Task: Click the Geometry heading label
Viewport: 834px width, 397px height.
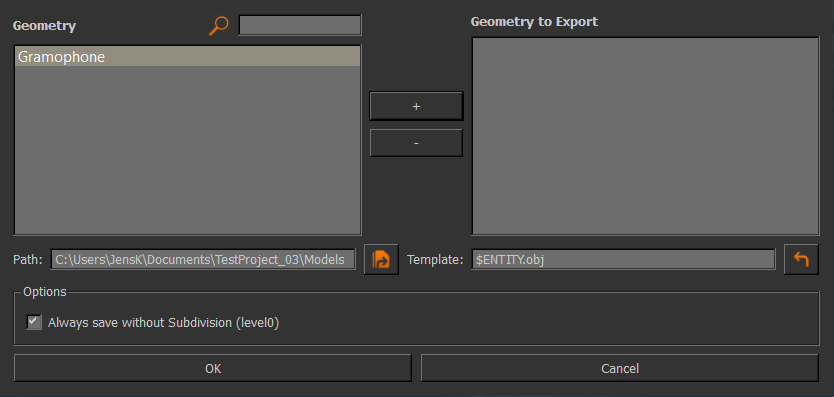Action: click(x=44, y=26)
